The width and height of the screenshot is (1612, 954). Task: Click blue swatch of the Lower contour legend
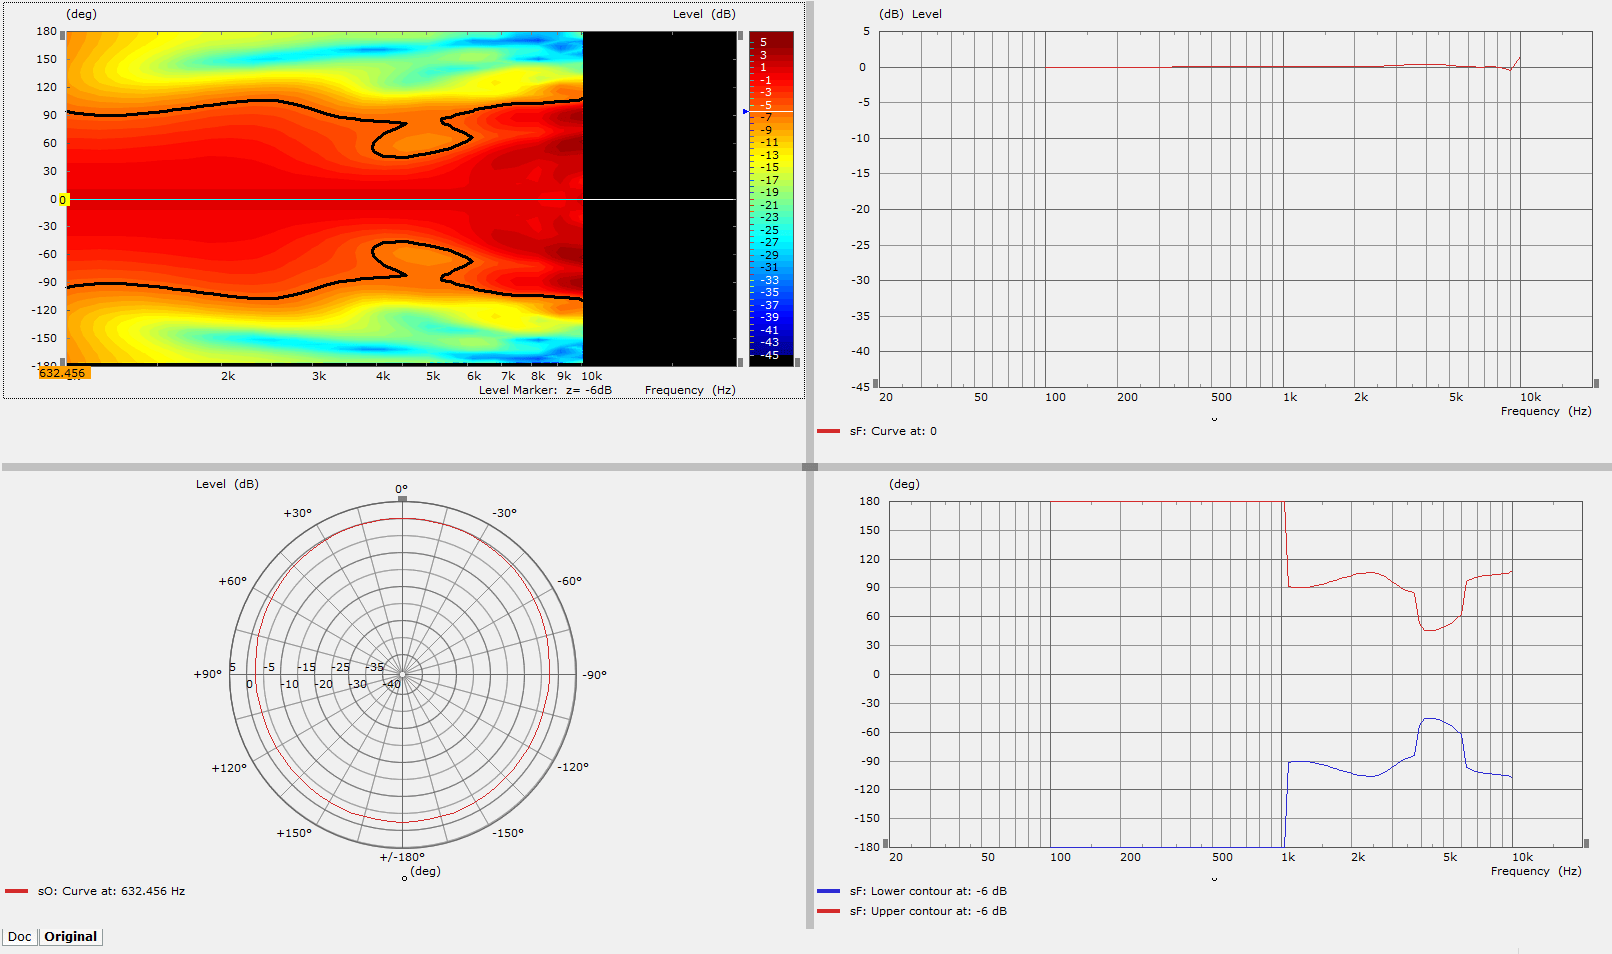[828, 891]
